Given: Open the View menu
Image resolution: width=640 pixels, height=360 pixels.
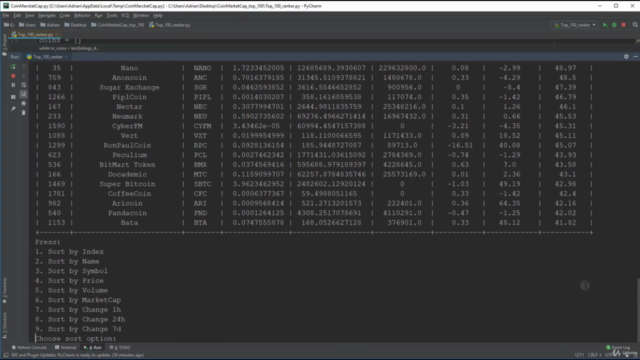Looking at the screenshot, I should tap(30, 16).
